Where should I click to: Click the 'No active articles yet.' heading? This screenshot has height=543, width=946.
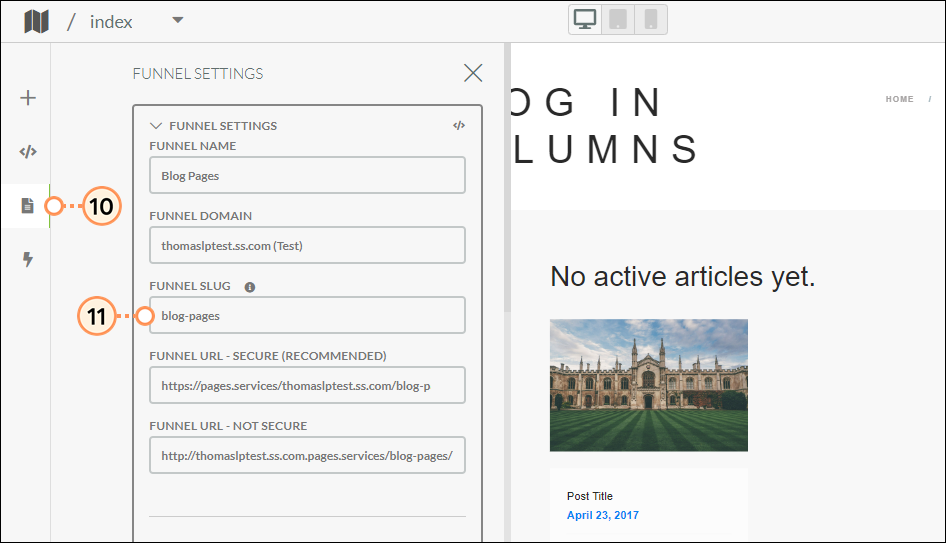point(682,277)
